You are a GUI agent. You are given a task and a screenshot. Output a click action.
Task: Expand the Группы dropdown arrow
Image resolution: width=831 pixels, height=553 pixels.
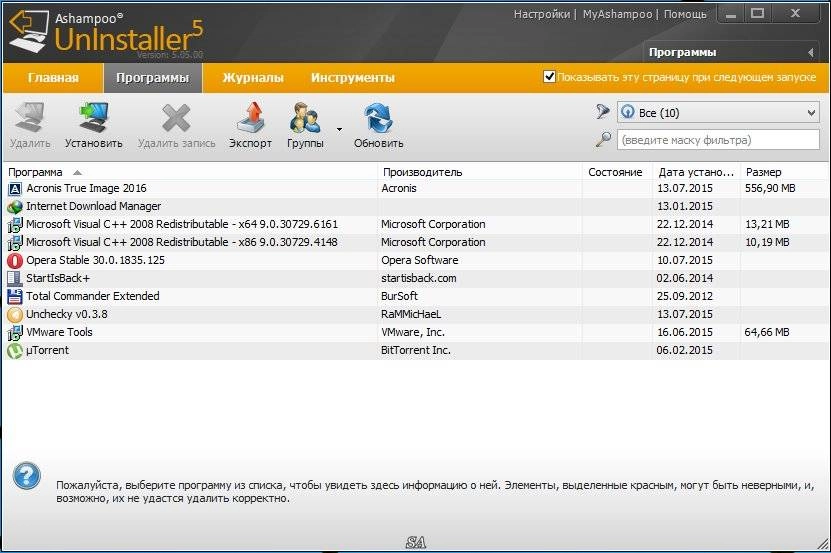[x=339, y=129]
